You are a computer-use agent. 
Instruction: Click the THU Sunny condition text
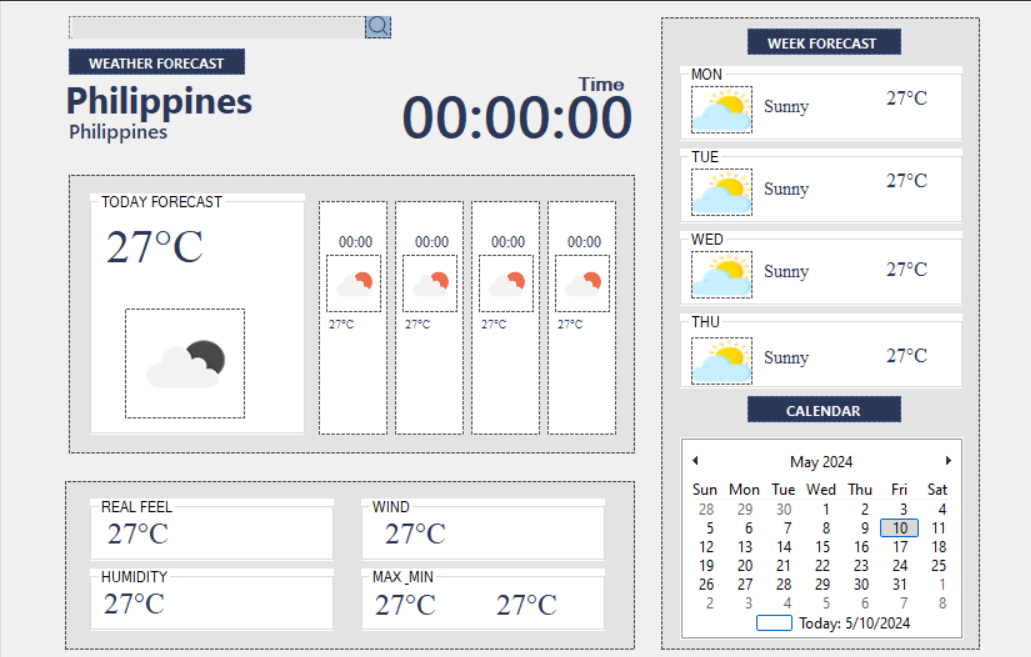(x=786, y=357)
